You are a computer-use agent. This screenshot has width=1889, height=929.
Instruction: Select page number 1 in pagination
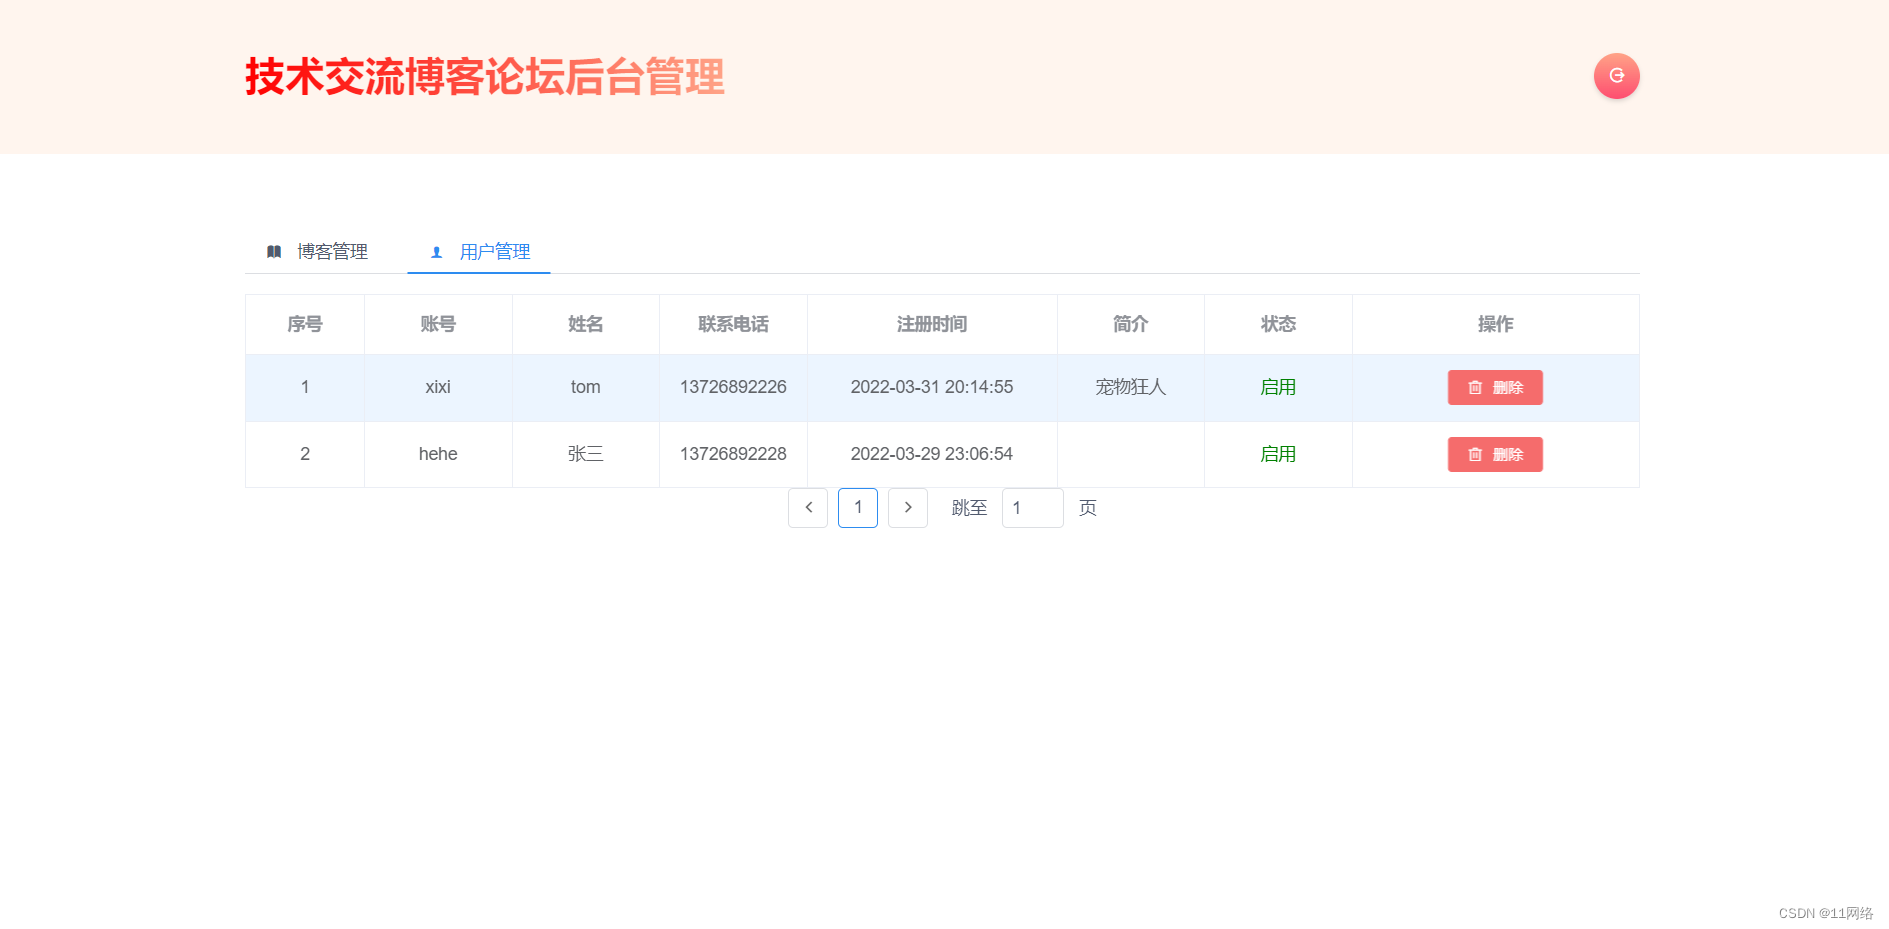(858, 508)
